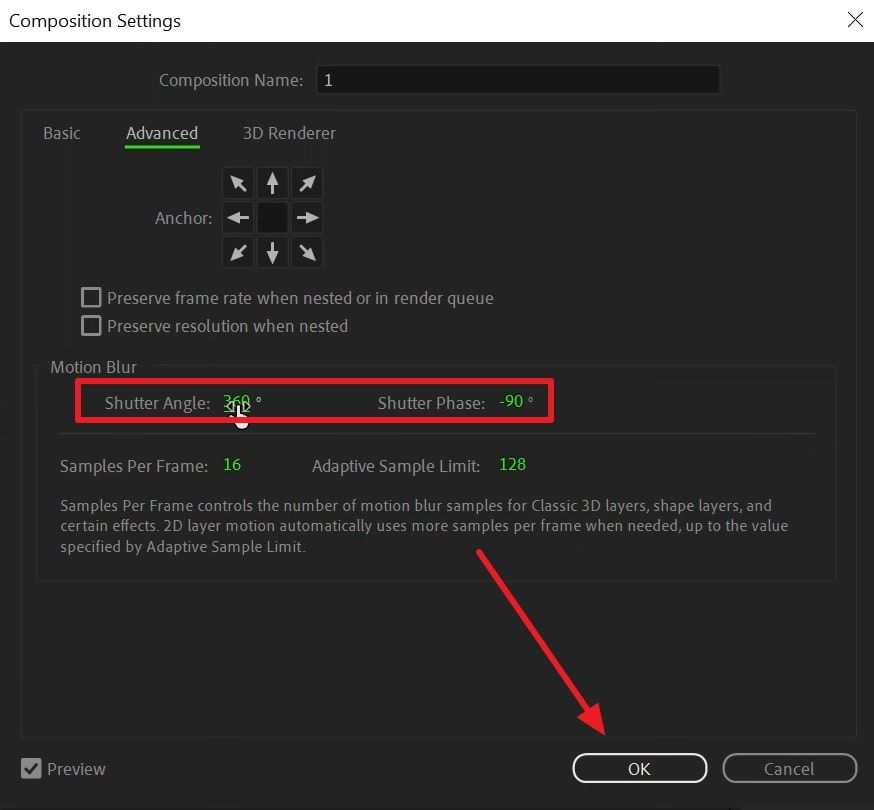Screen dimensions: 874x810
Task: Click the Composition Name text field
Action: 518,80
